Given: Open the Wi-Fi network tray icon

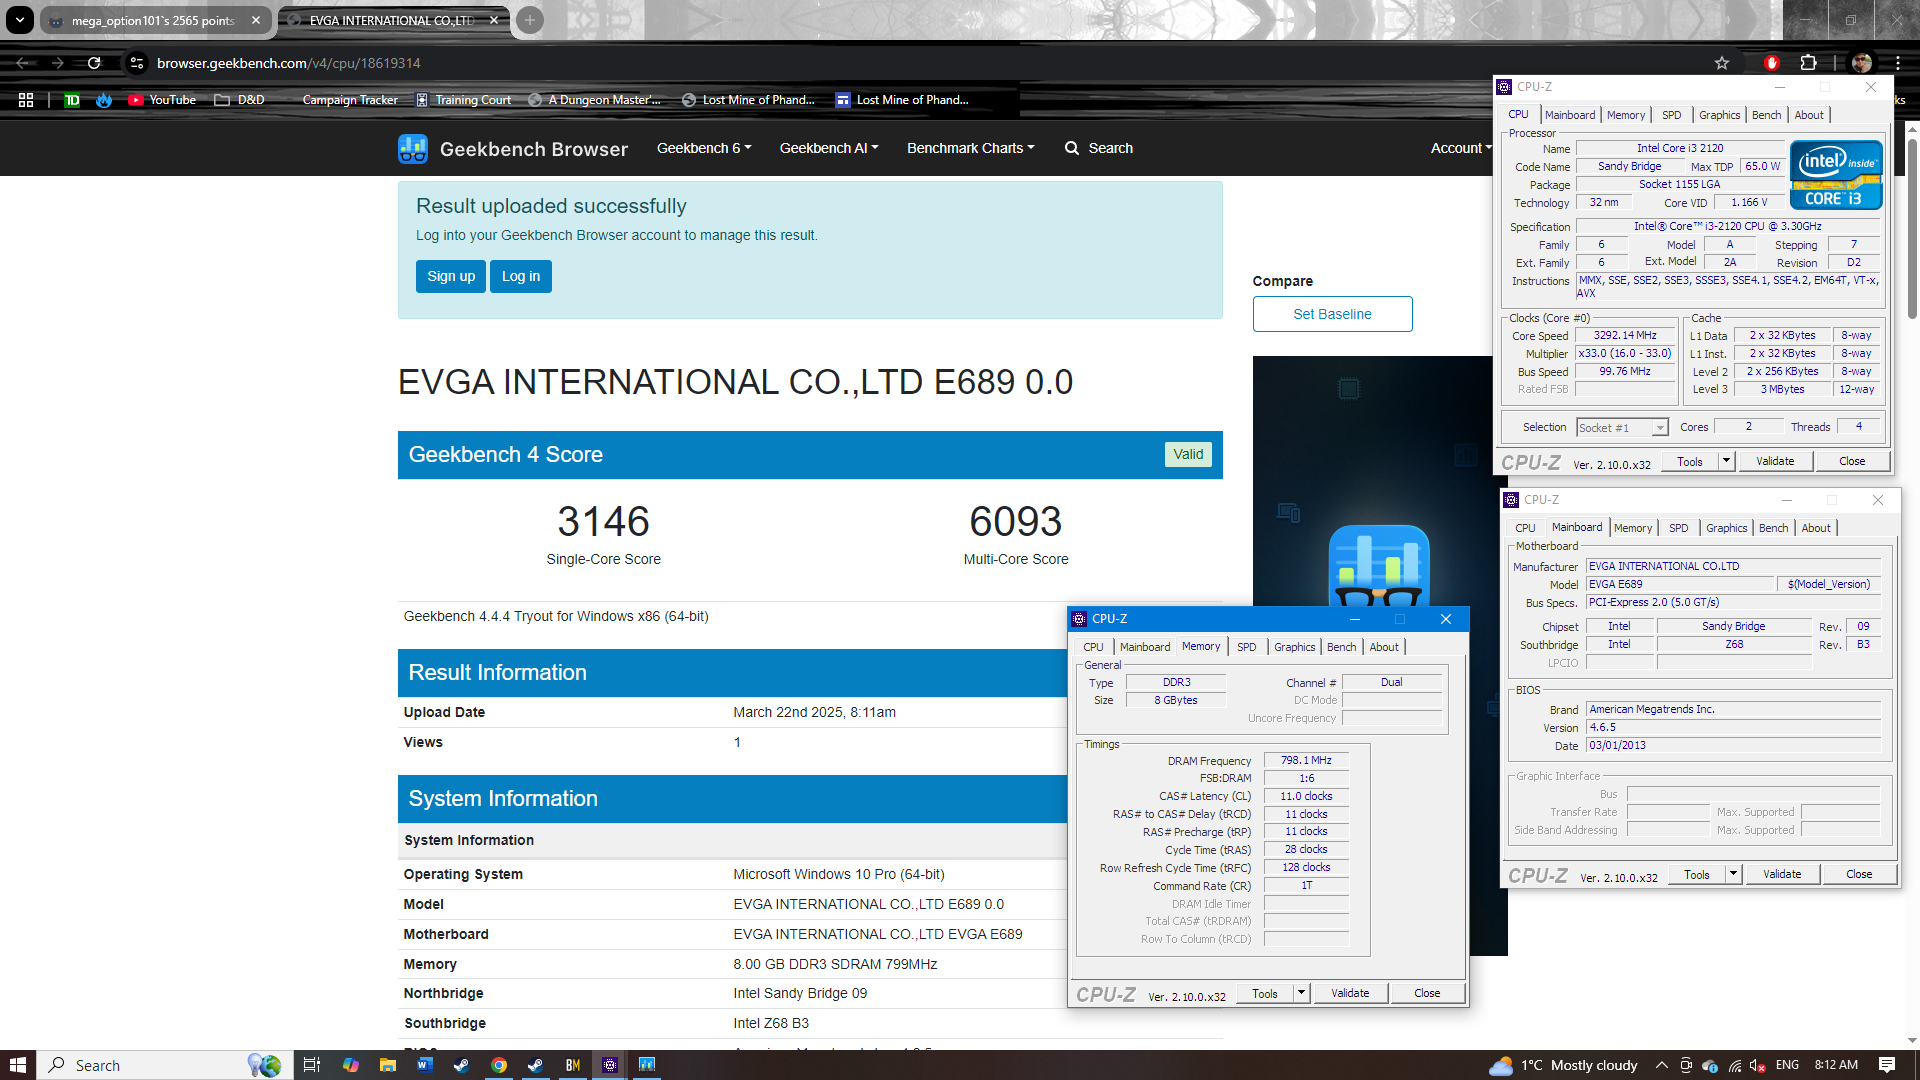Looking at the screenshot, I should pyautogui.click(x=1735, y=1065).
